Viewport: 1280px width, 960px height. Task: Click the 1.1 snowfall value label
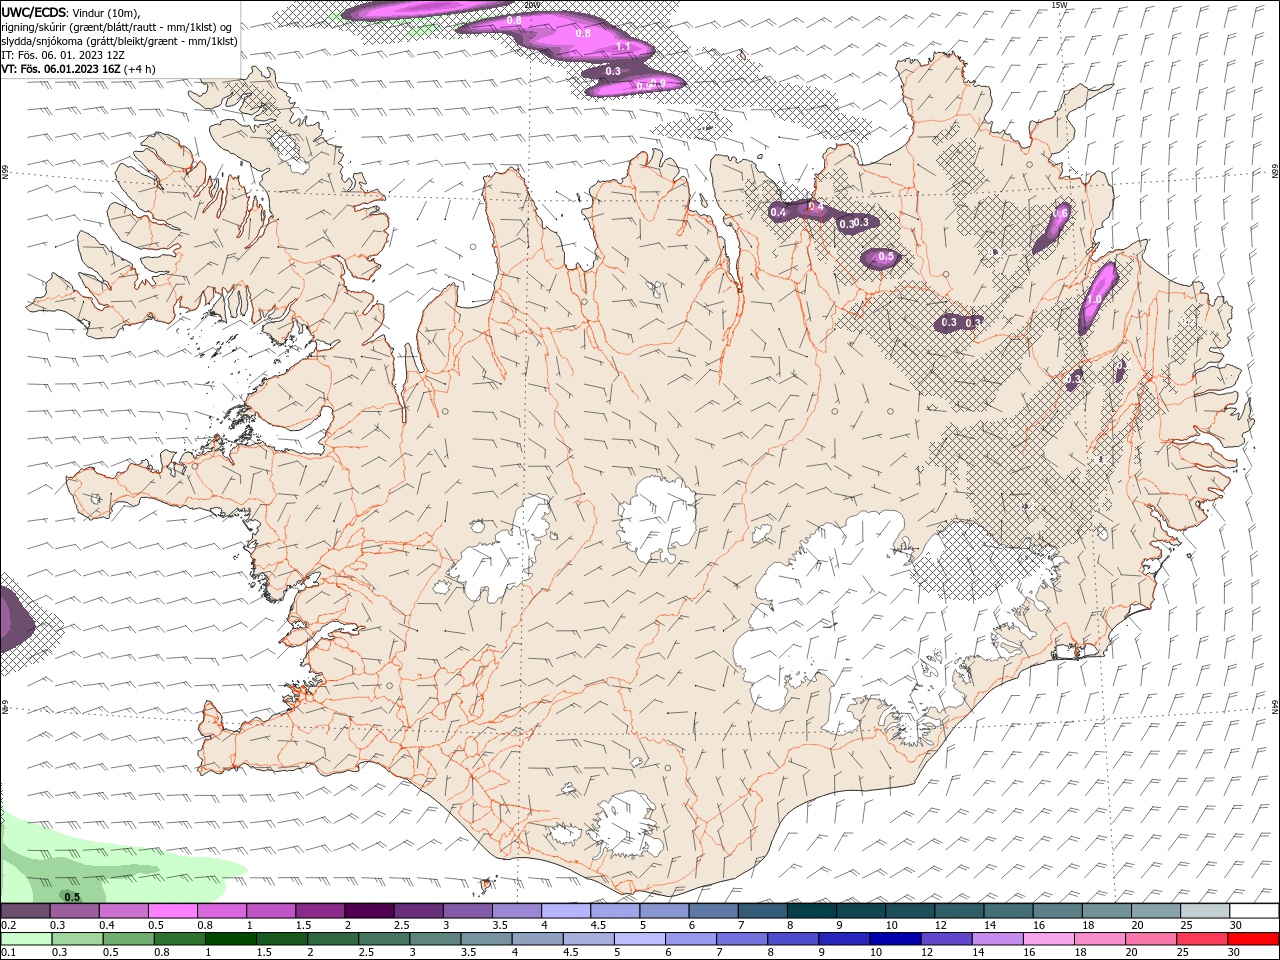[623, 47]
